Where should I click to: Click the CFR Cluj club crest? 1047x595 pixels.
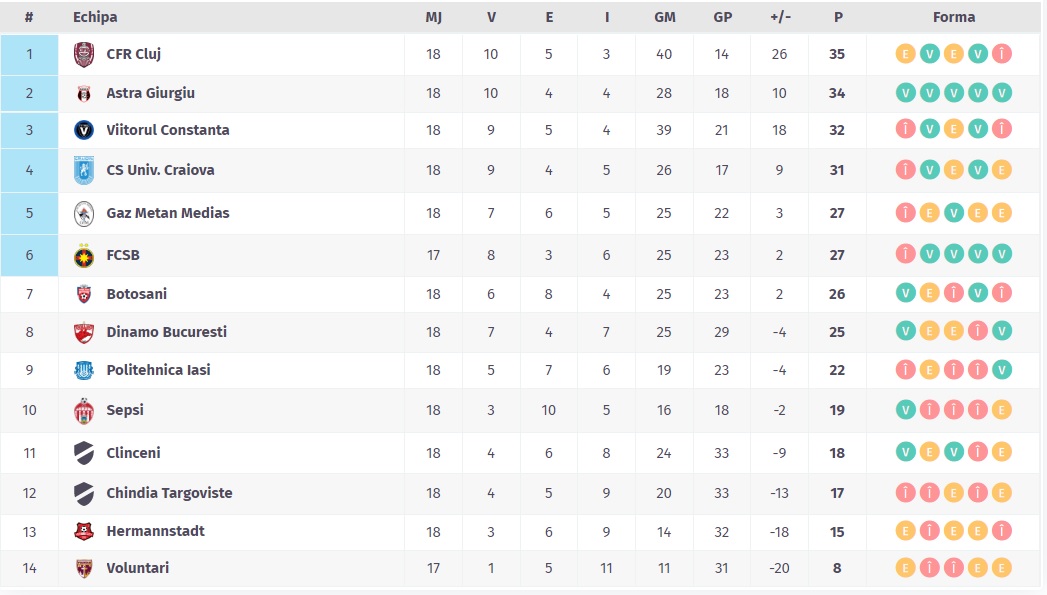point(84,54)
